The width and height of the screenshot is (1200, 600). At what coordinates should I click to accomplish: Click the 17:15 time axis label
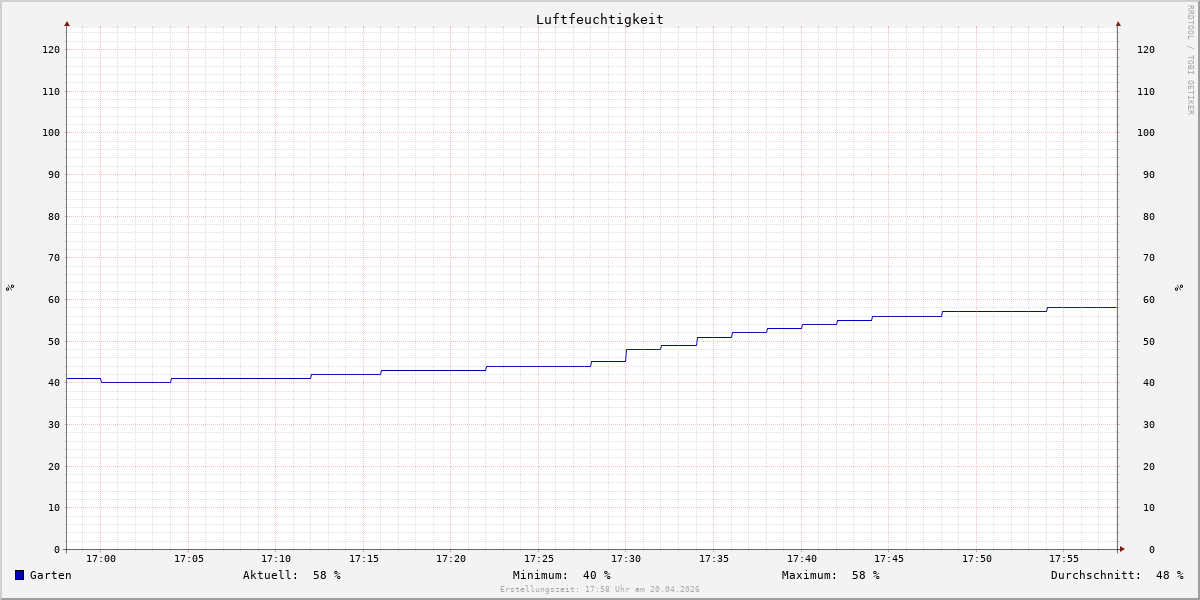pos(364,559)
